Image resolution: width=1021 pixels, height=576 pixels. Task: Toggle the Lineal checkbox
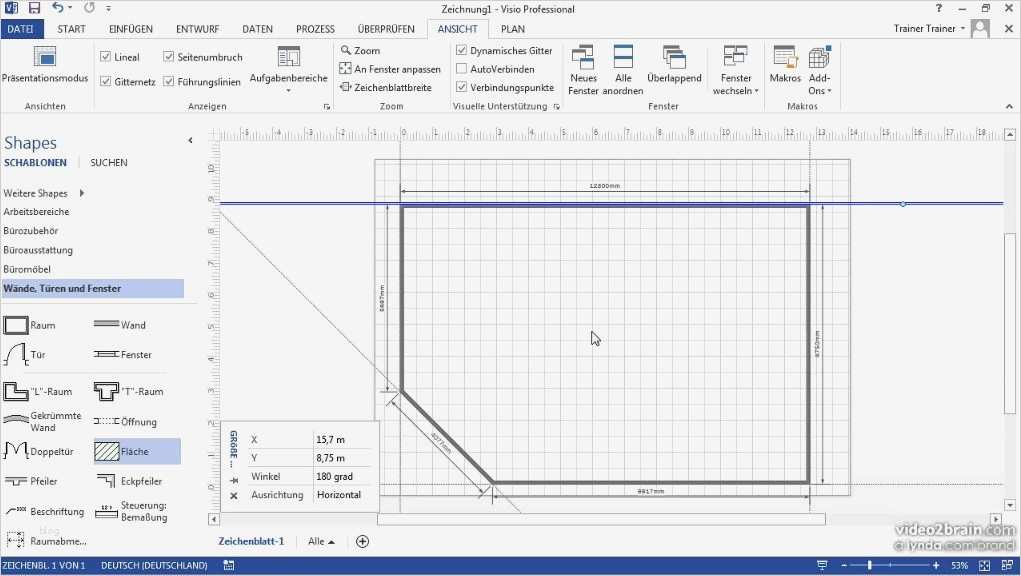coord(105,57)
